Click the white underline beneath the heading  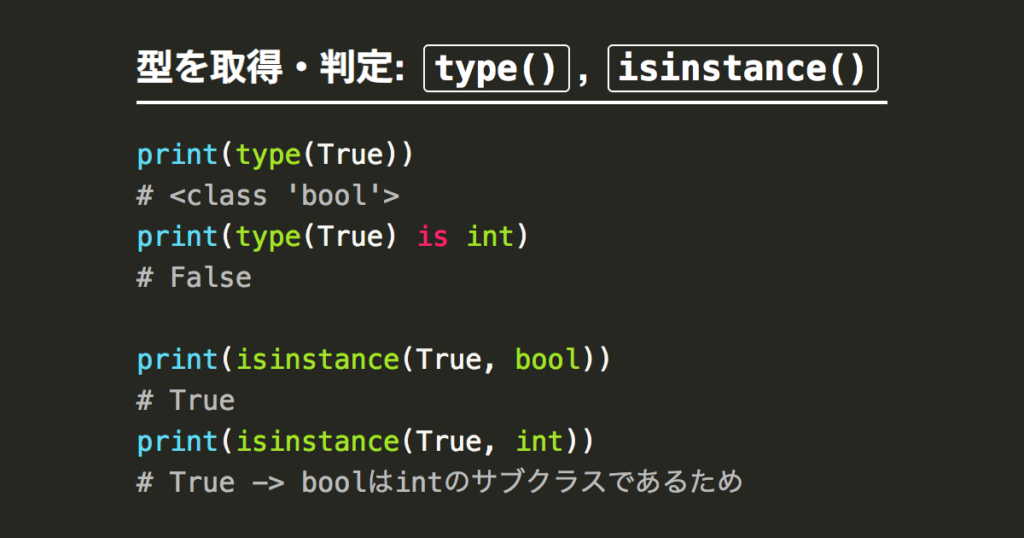pyautogui.click(x=511, y=103)
